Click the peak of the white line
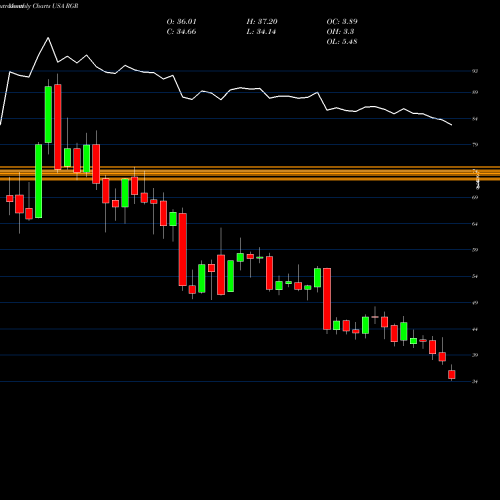This screenshot has height=500, width=500. click(x=48, y=38)
